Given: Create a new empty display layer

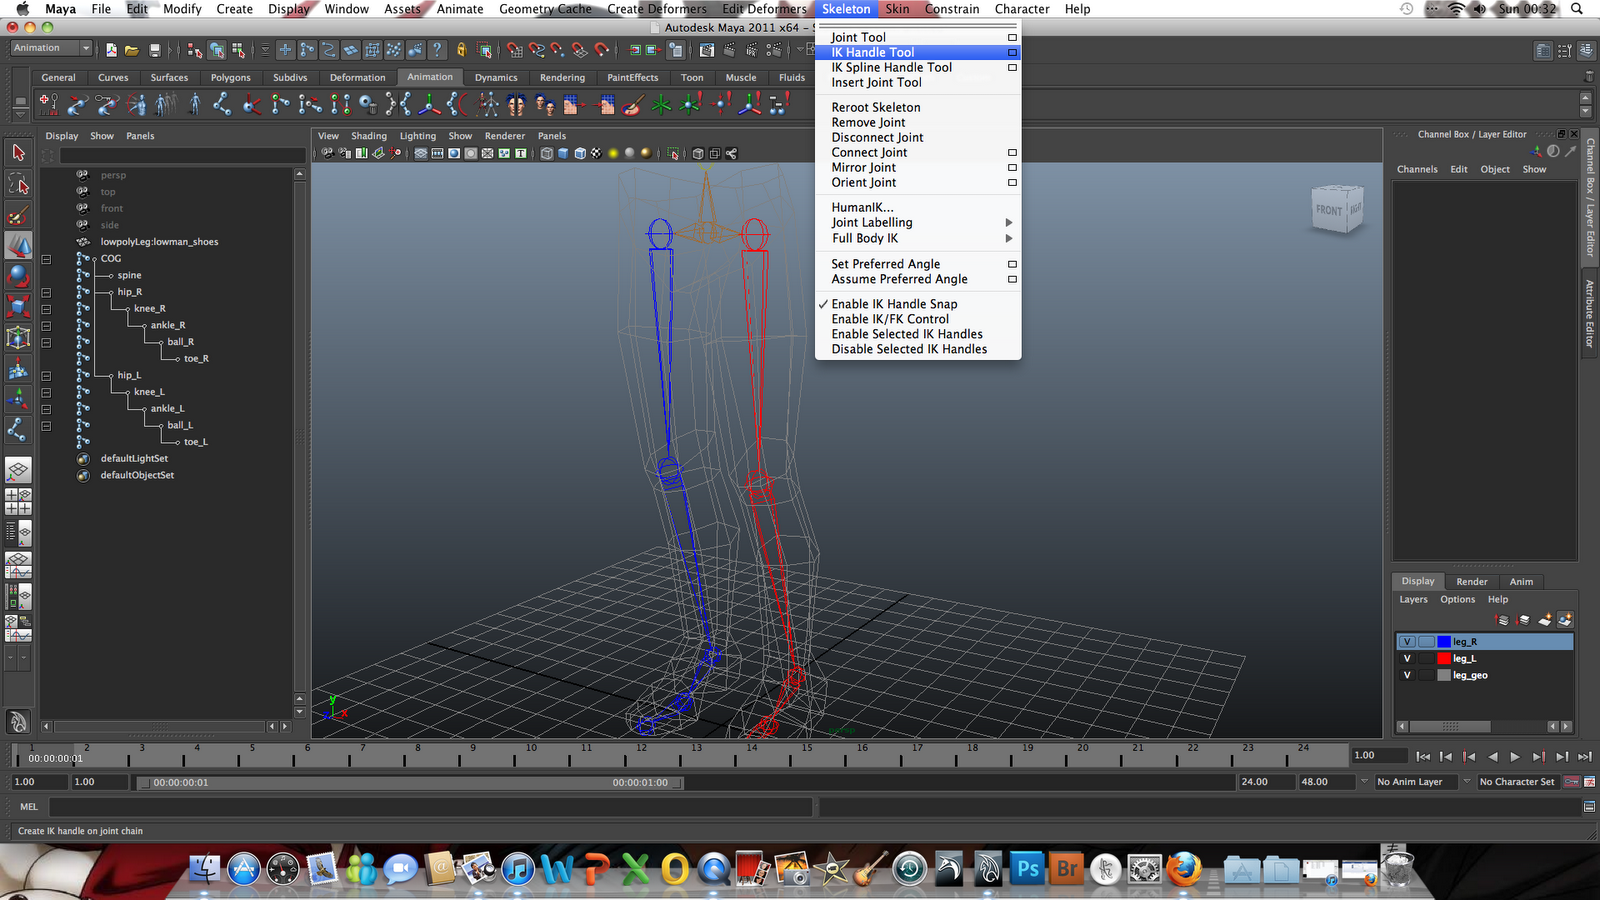Looking at the screenshot, I should click(1544, 620).
